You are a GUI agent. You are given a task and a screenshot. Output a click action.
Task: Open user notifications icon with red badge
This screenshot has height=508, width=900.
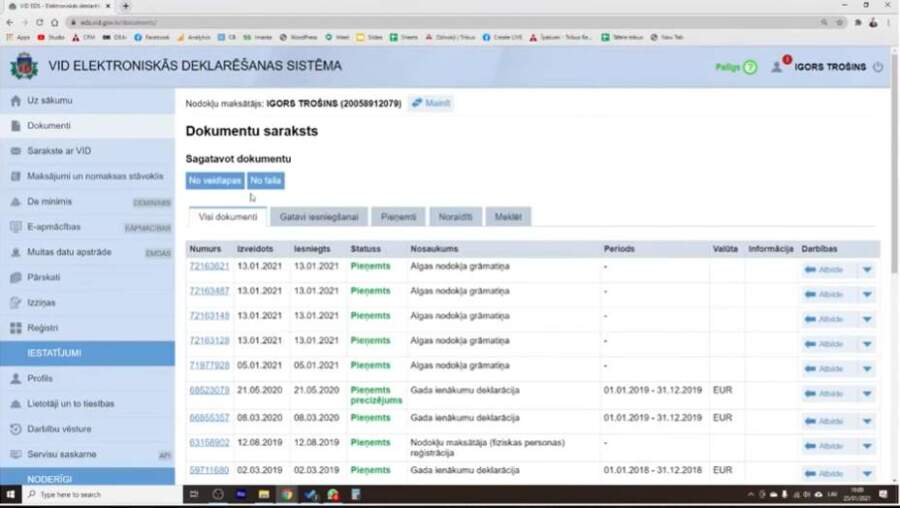[x=778, y=66]
